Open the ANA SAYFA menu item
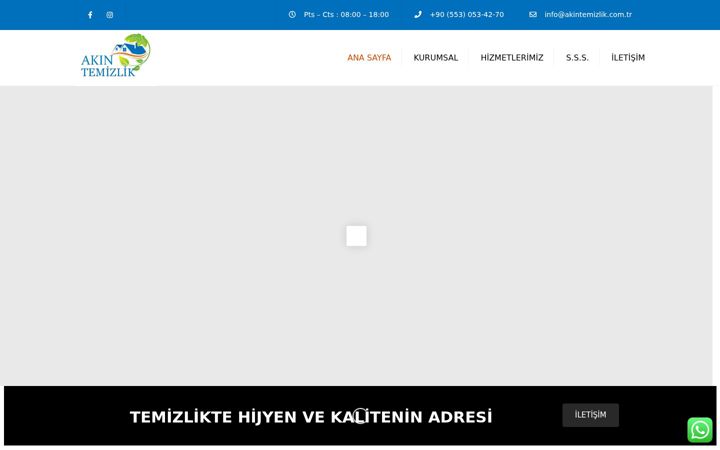720x450 pixels. (x=369, y=57)
